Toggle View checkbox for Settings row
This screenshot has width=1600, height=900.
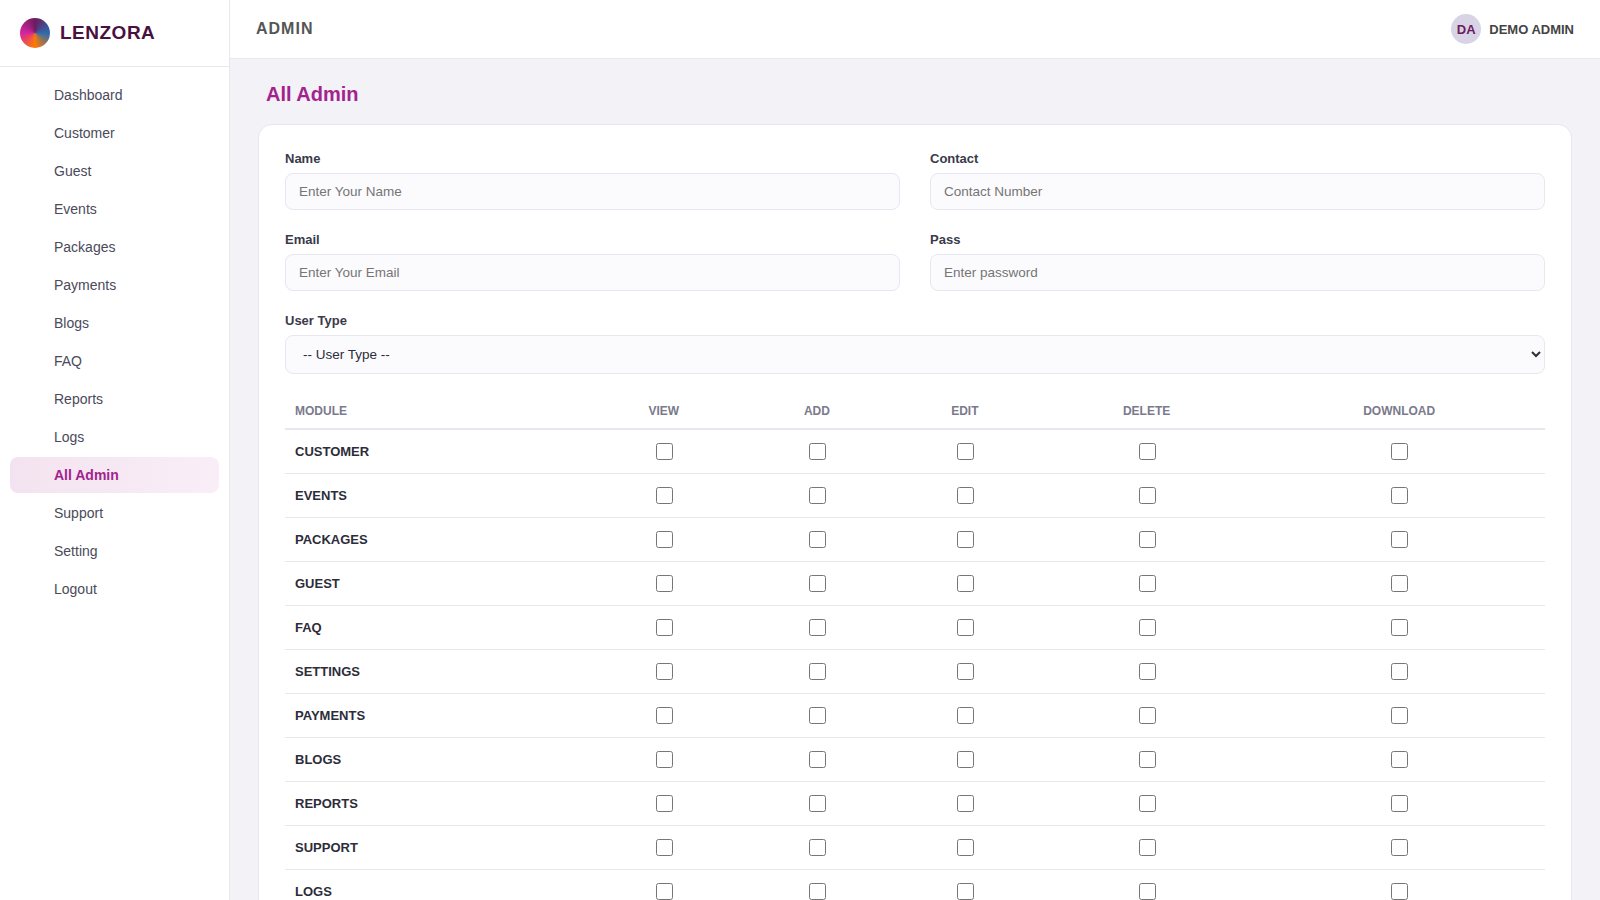coord(664,672)
